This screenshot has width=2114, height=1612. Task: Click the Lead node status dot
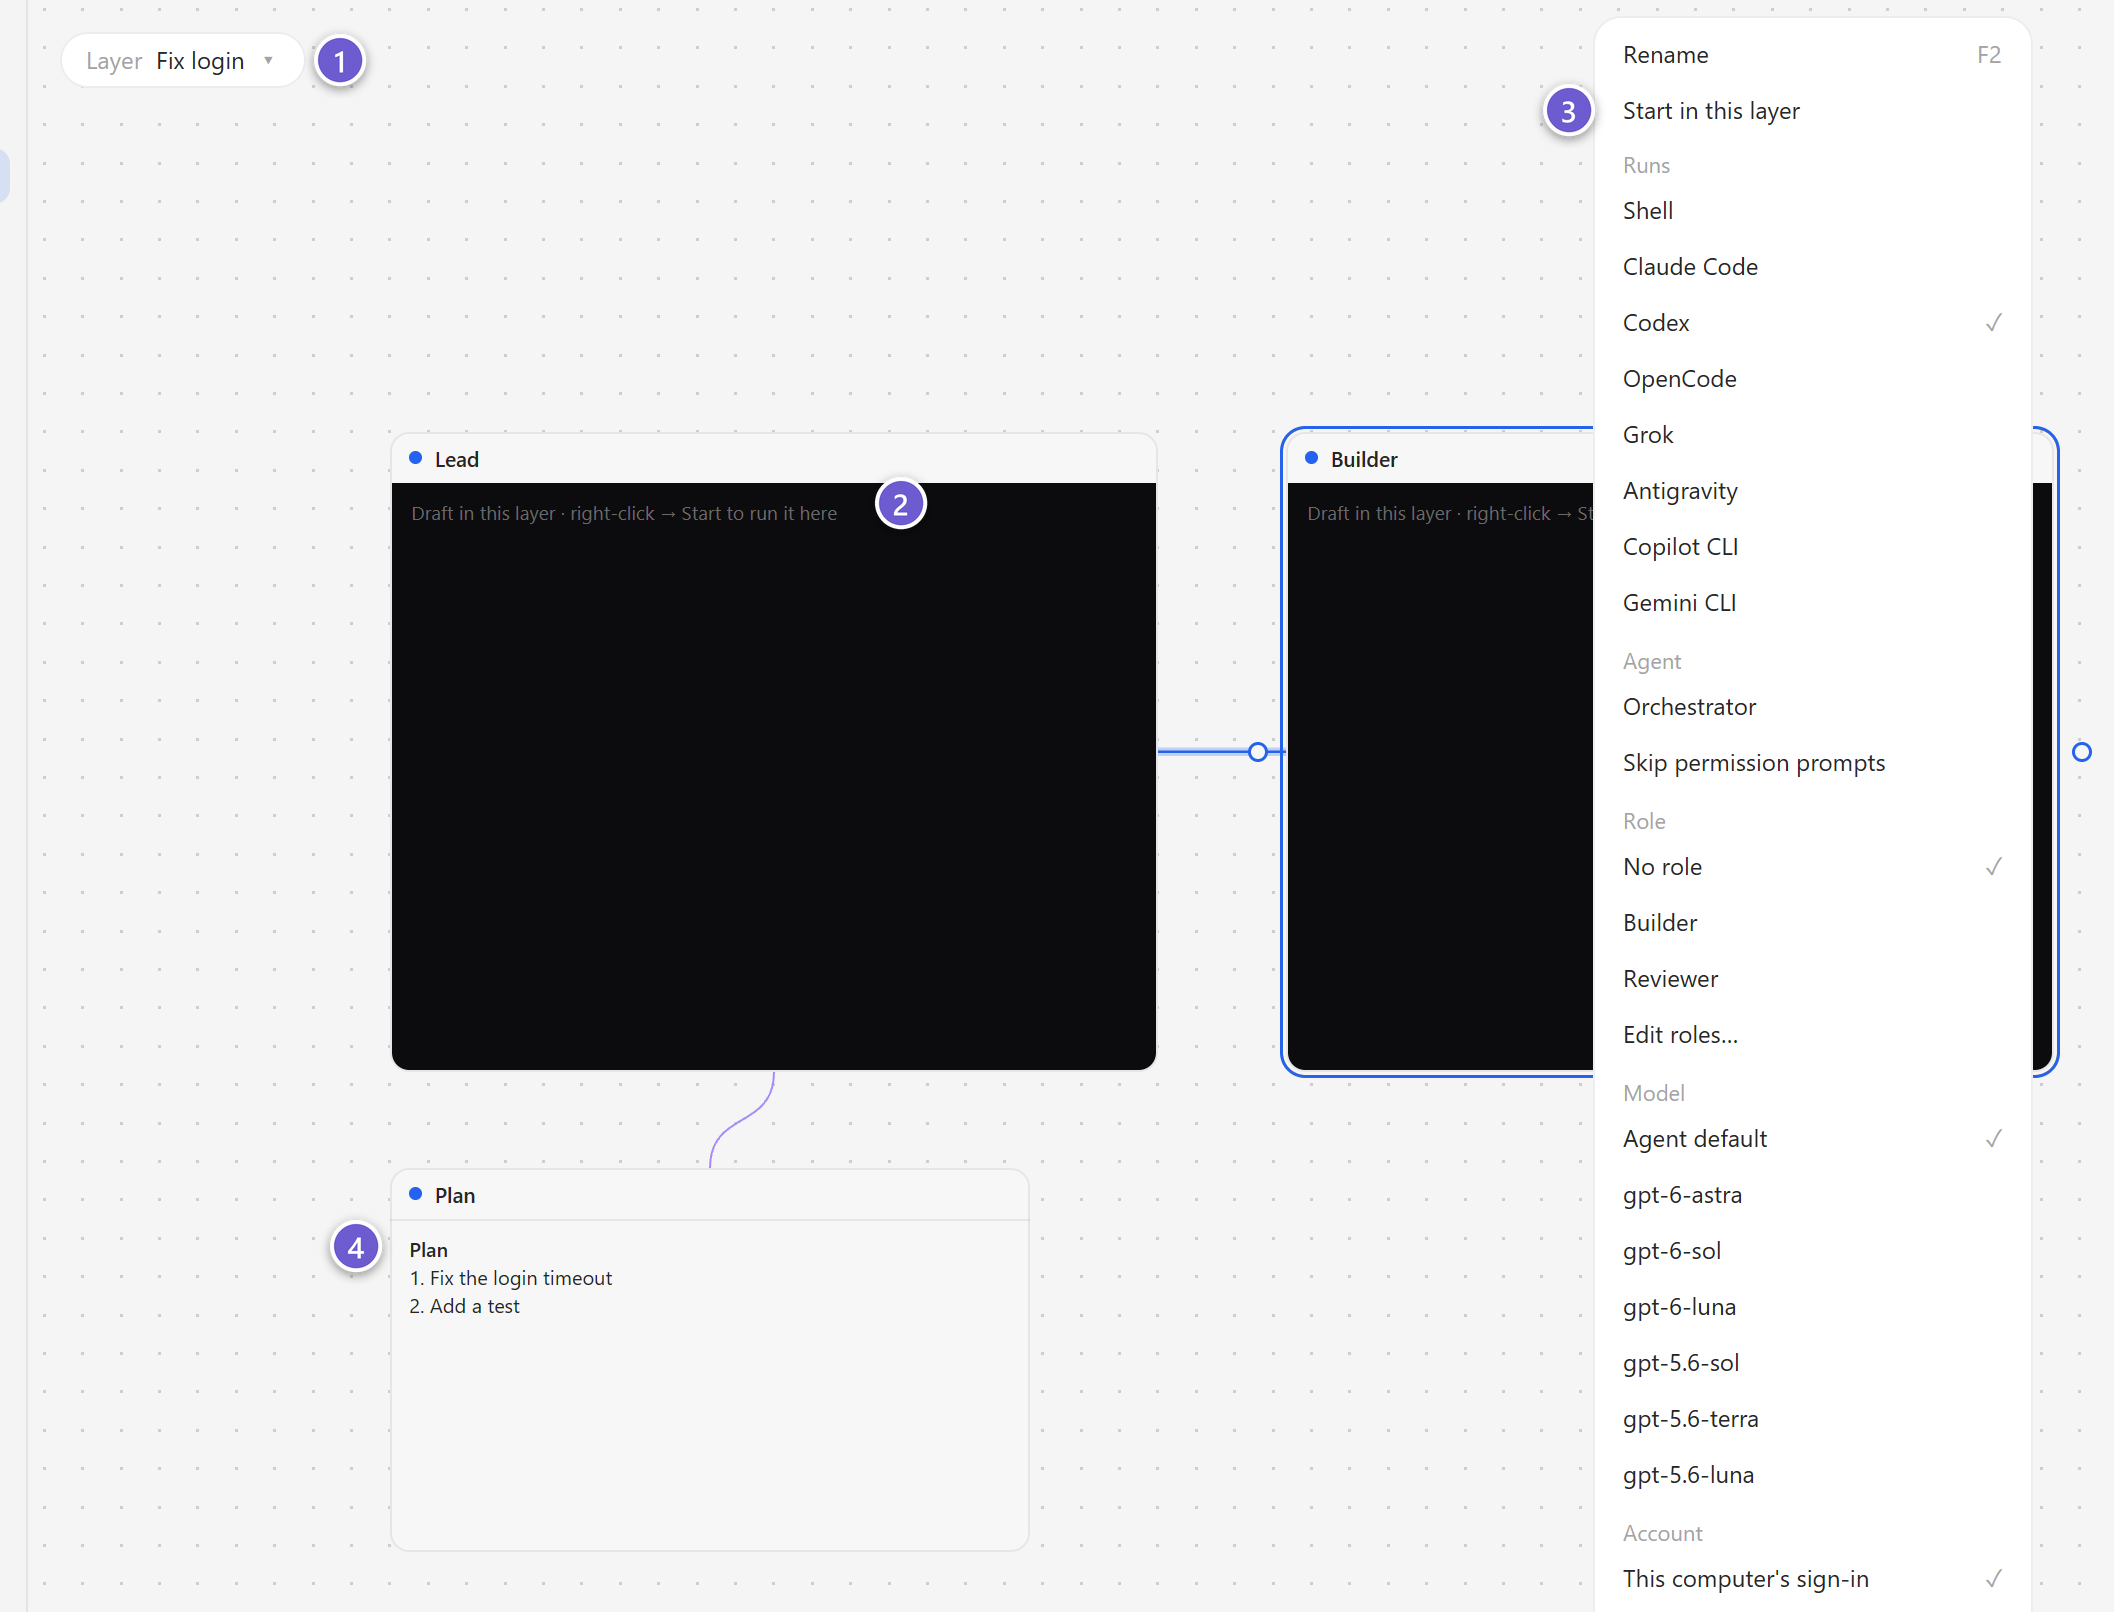click(x=416, y=458)
